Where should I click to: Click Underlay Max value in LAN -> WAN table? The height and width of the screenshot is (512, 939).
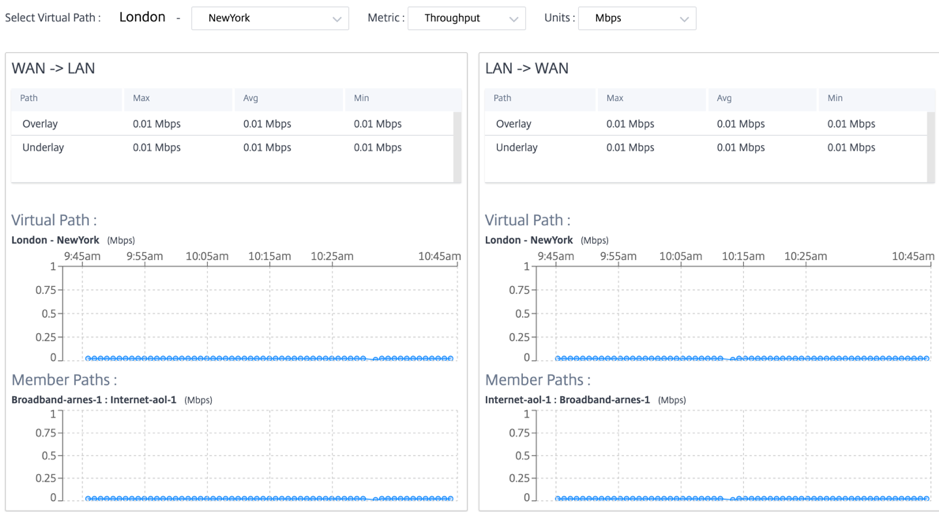[x=630, y=147]
